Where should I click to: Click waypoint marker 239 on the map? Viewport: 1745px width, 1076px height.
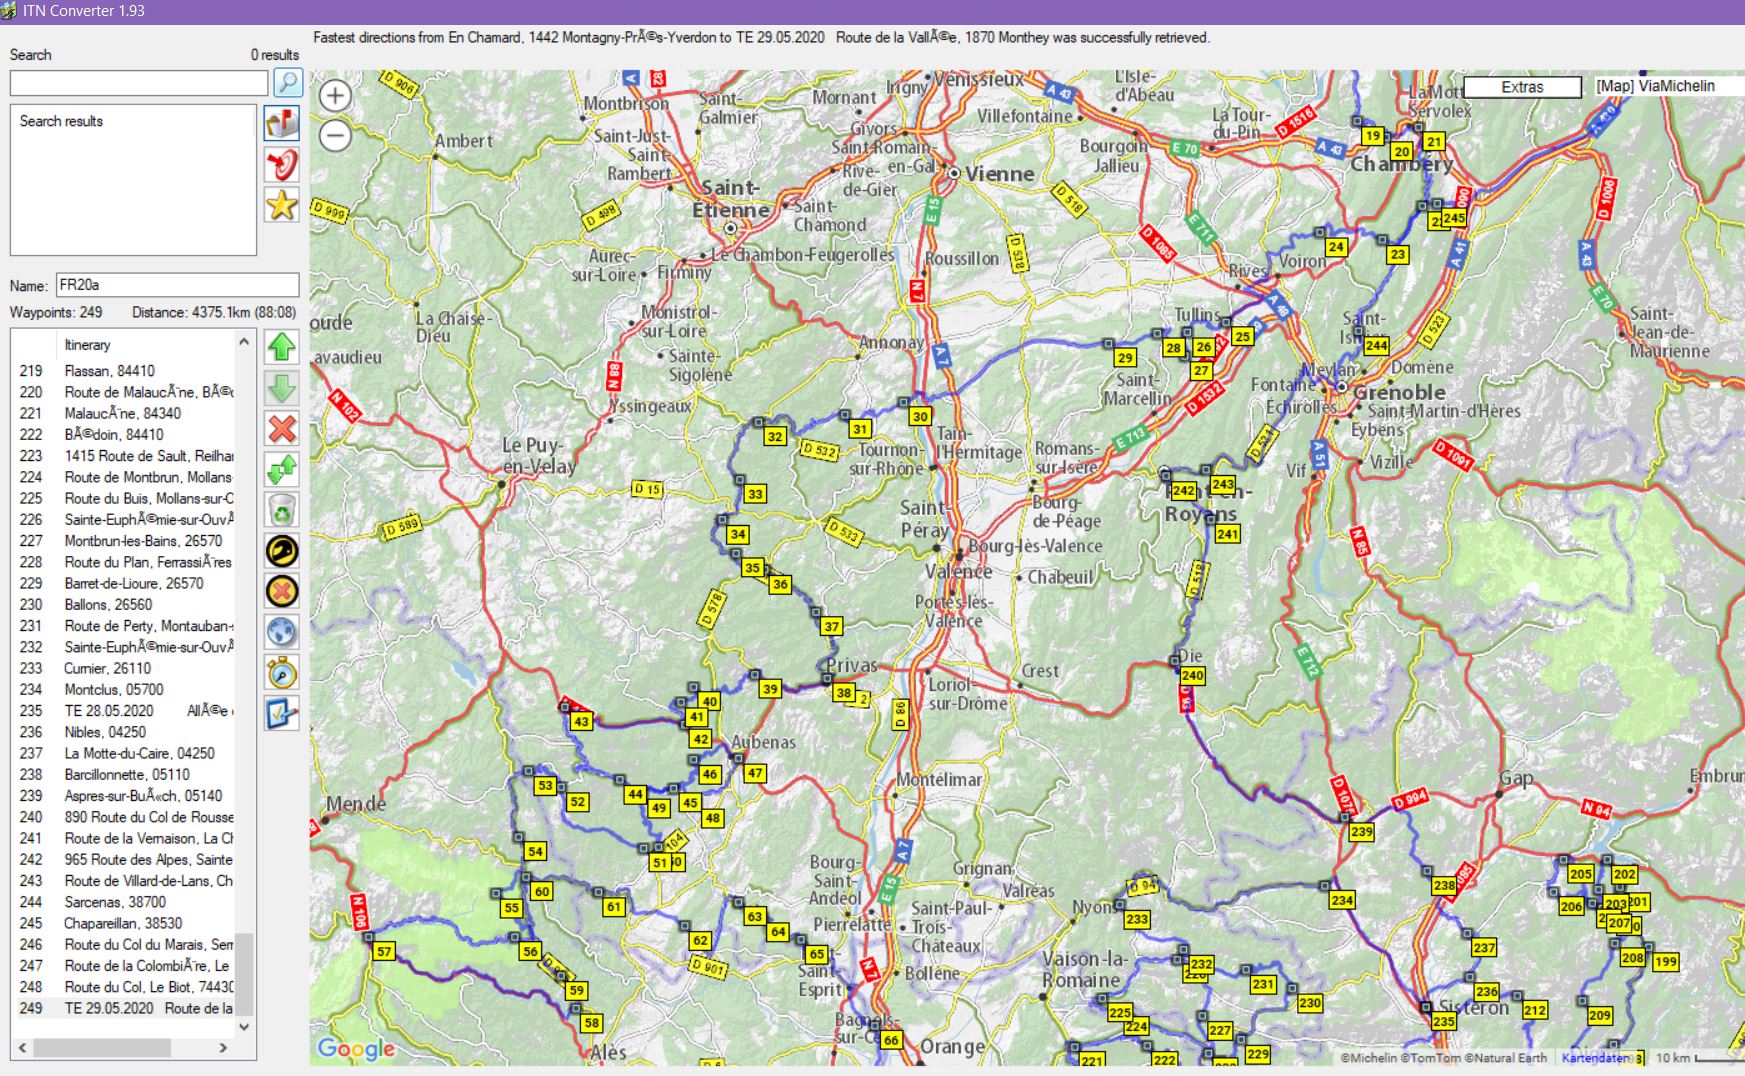pyautogui.click(x=1361, y=832)
